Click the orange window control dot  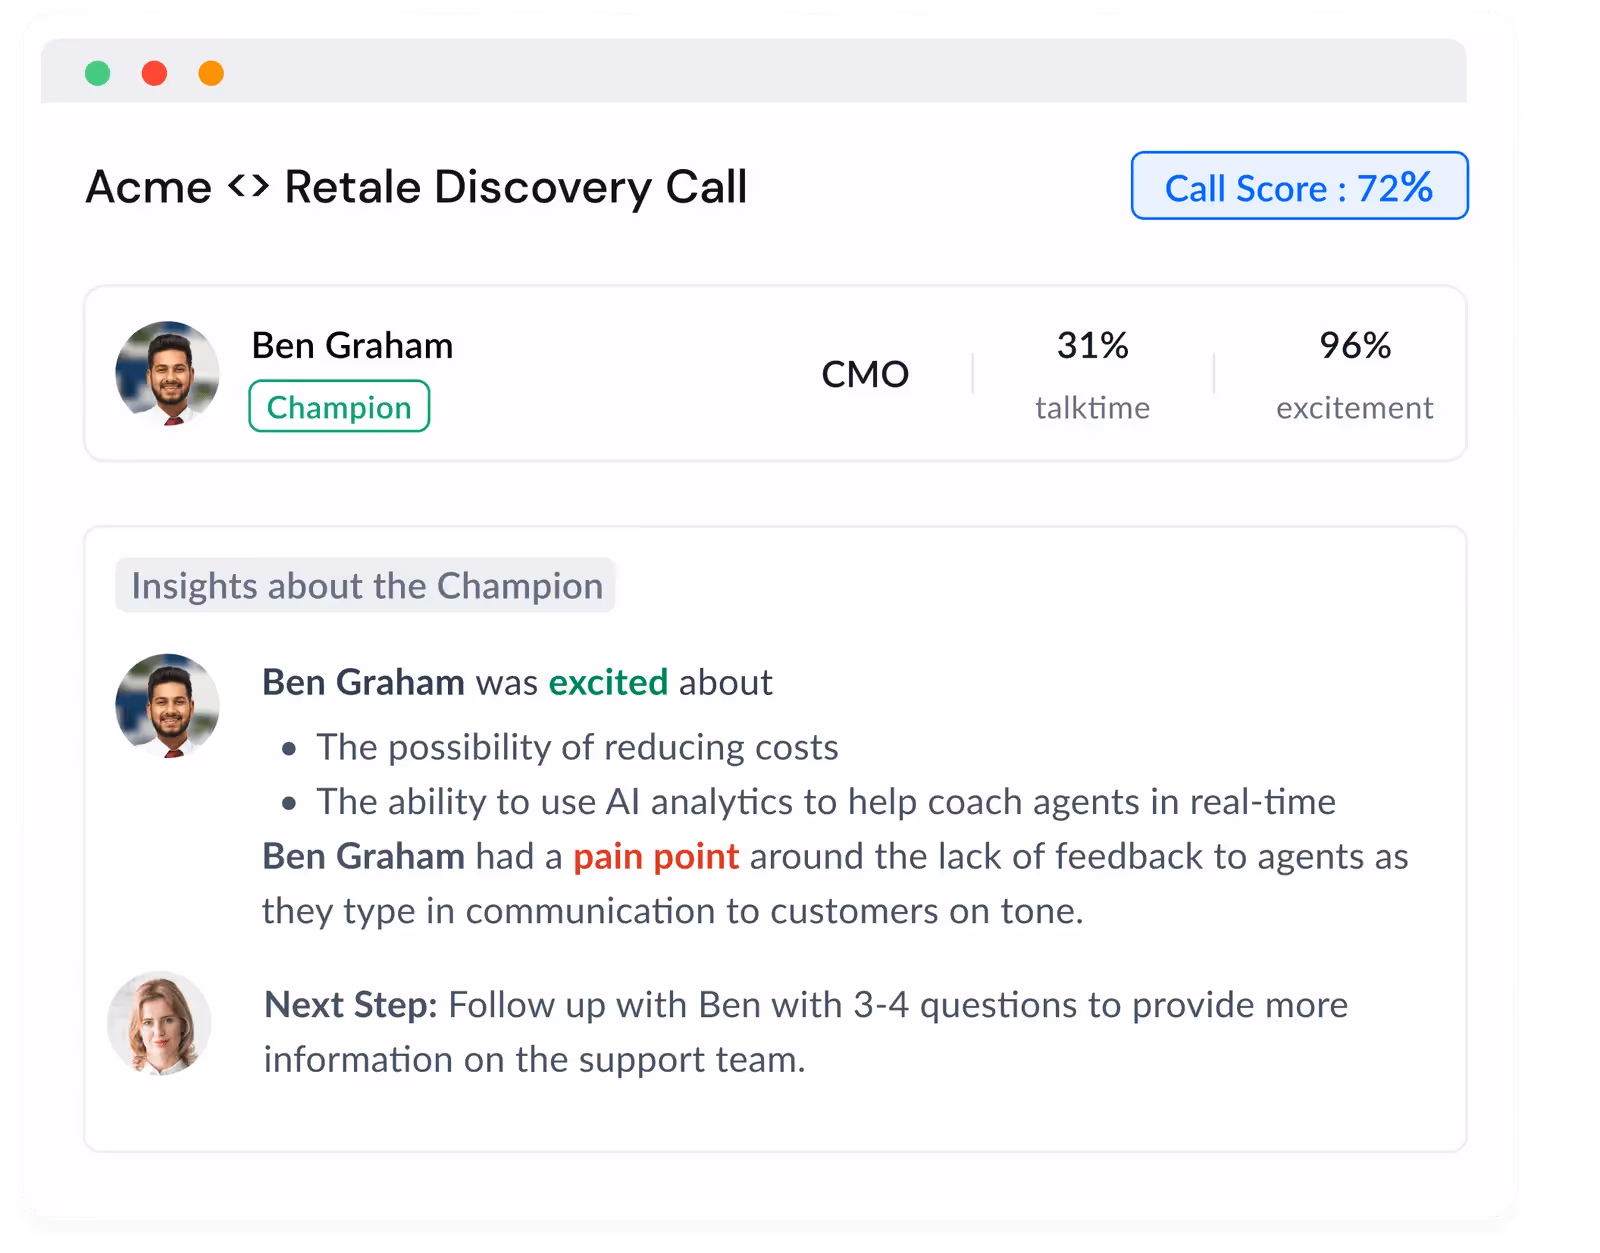click(x=211, y=73)
